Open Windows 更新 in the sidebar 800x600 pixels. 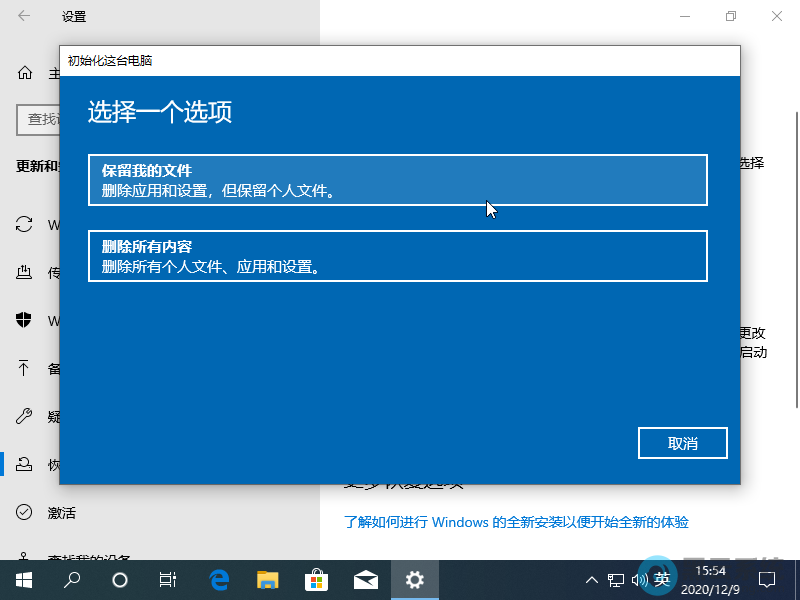pyautogui.click(x=24, y=224)
